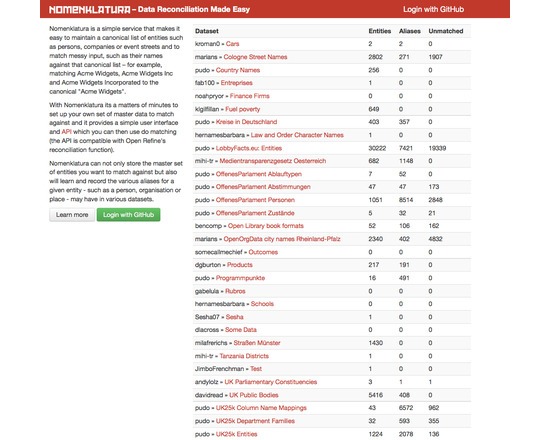This screenshot has width=550, height=440.
Task: Click the Learn more button
Action: point(72,215)
